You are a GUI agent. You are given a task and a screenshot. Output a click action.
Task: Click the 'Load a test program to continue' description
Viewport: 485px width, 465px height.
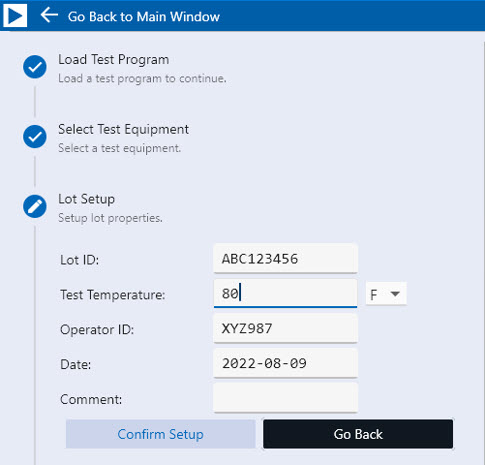[142, 79]
